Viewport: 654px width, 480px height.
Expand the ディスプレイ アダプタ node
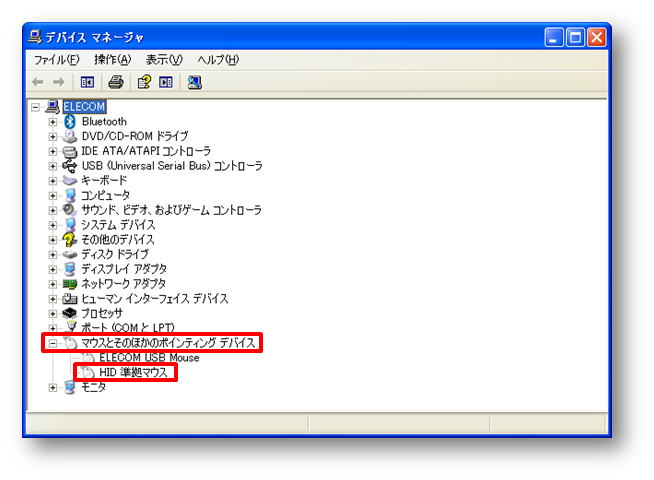(53, 269)
